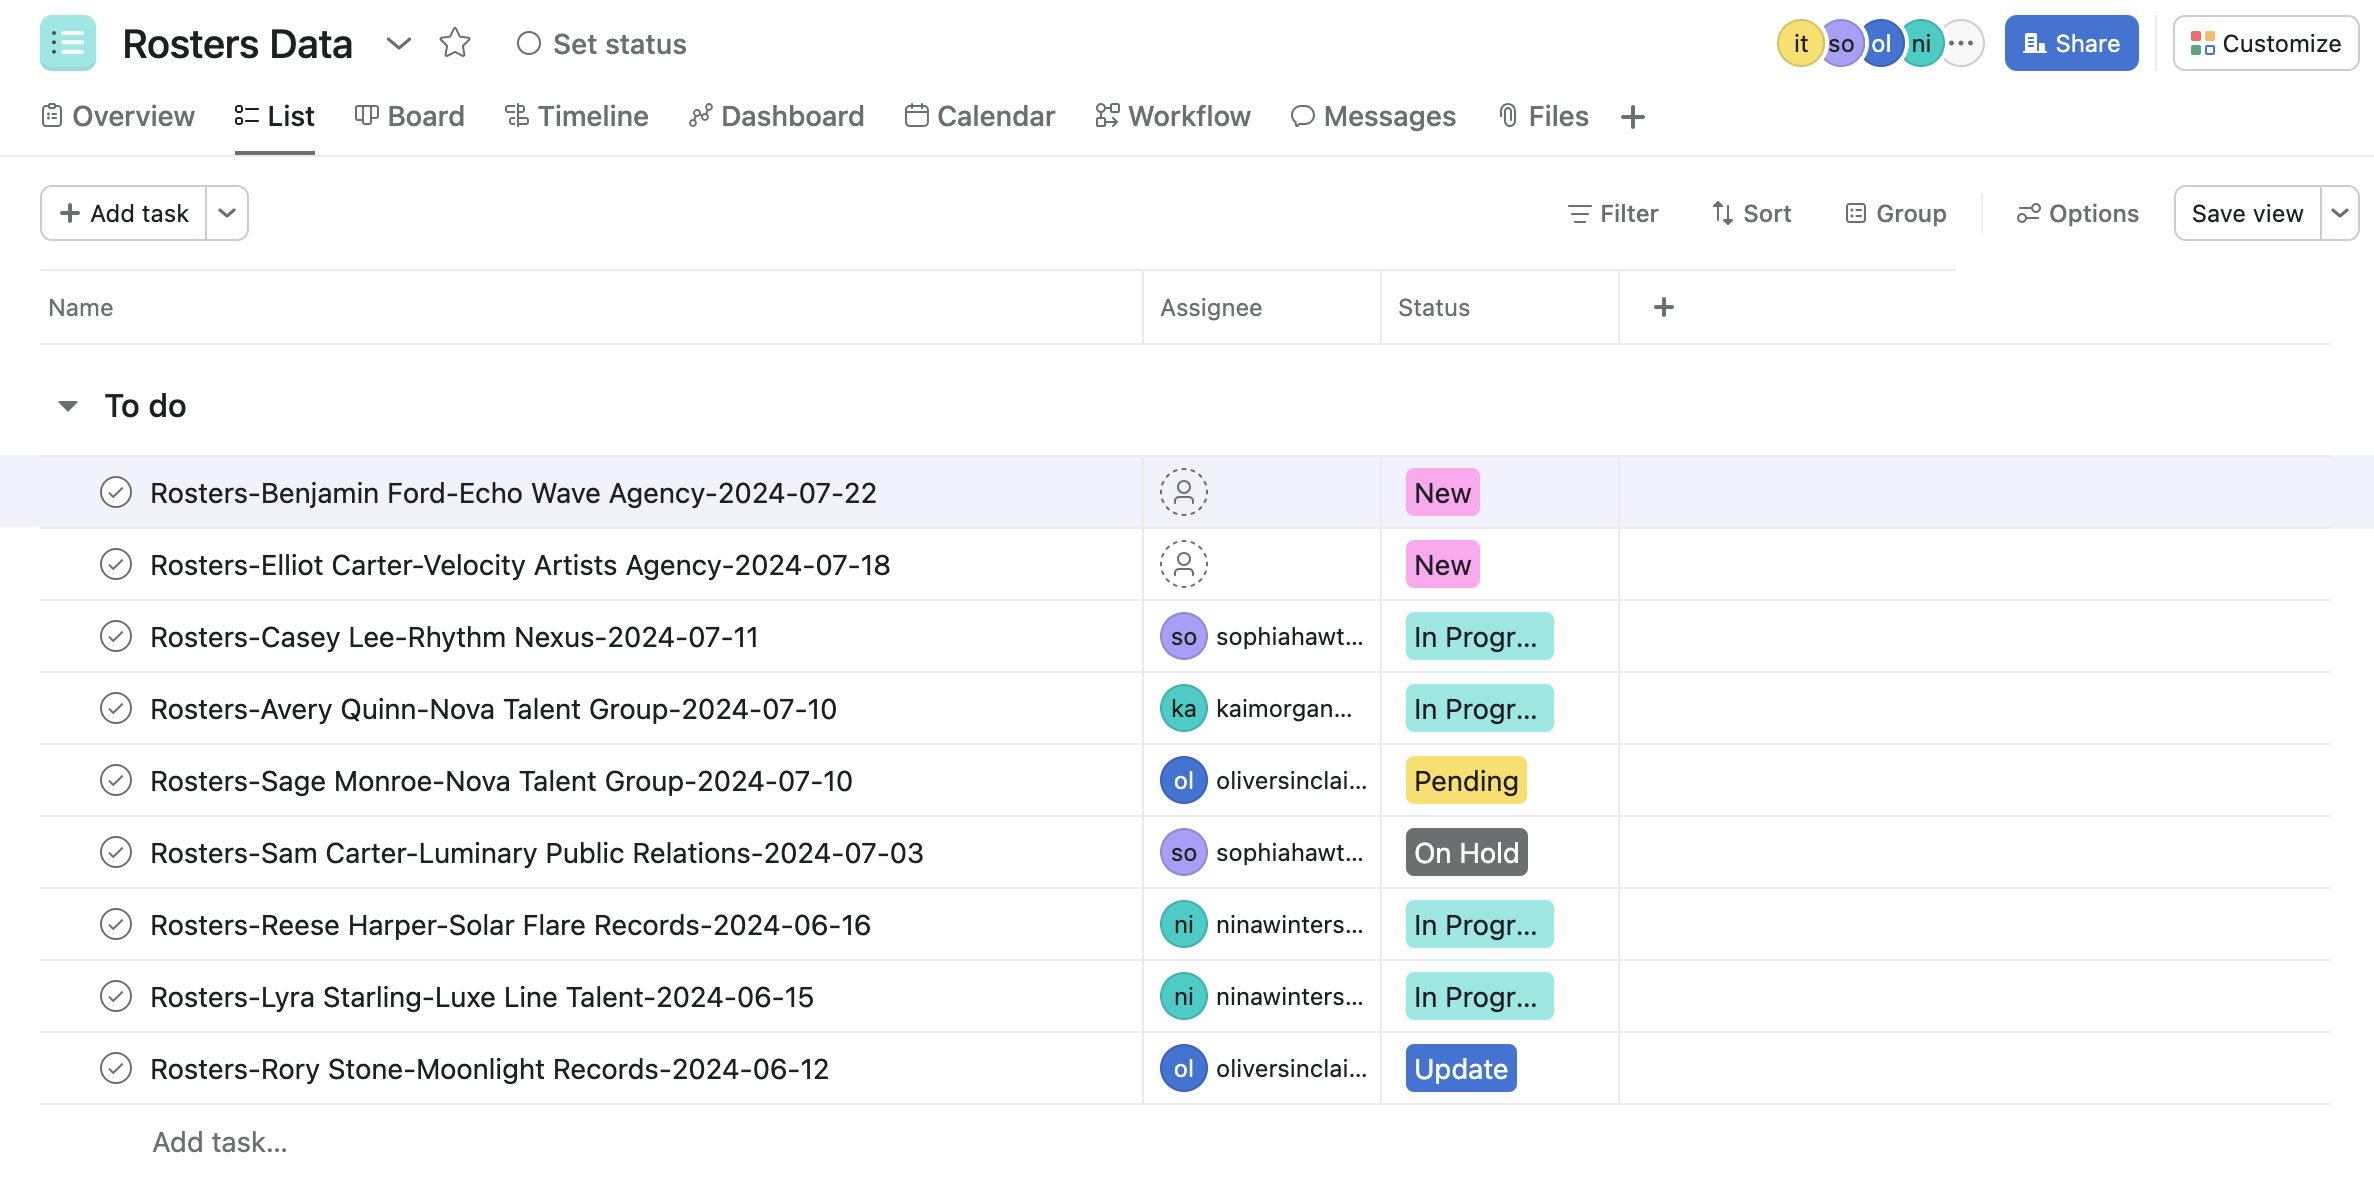Open the Sort options
Viewport: 2374px width, 1198px height.
point(1751,213)
